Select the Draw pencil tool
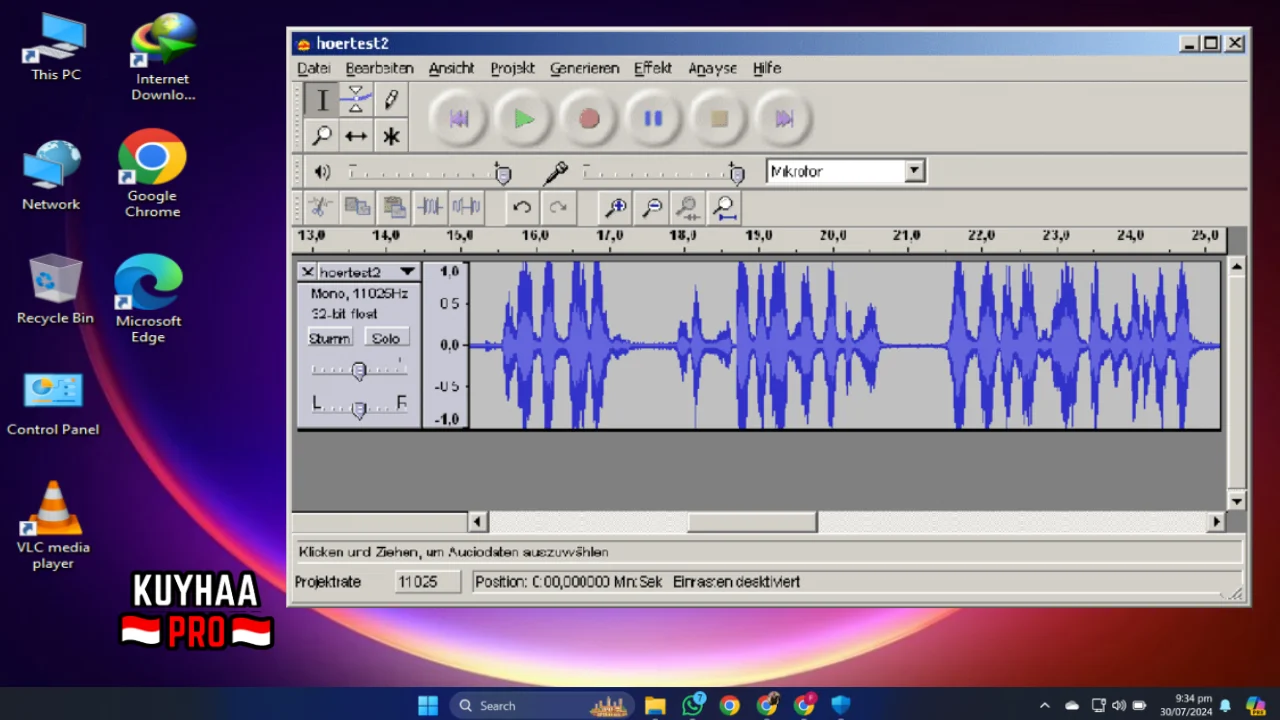The image size is (1280, 720). coord(391,100)
